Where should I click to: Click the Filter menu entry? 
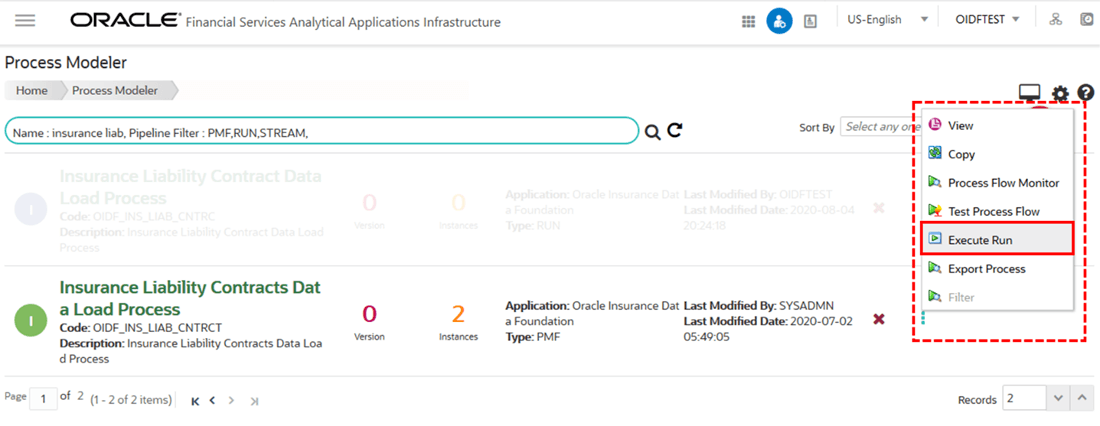[996, 297]
